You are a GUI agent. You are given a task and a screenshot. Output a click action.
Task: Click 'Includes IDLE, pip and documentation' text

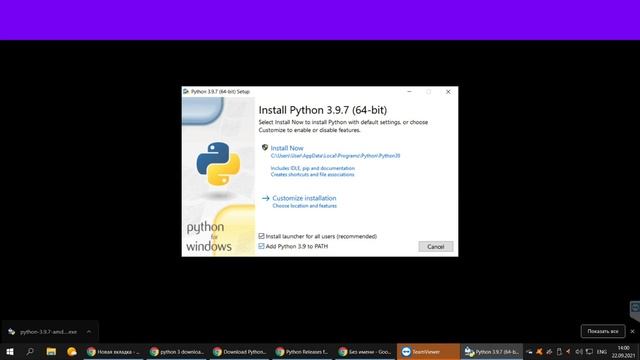[313, 168]
